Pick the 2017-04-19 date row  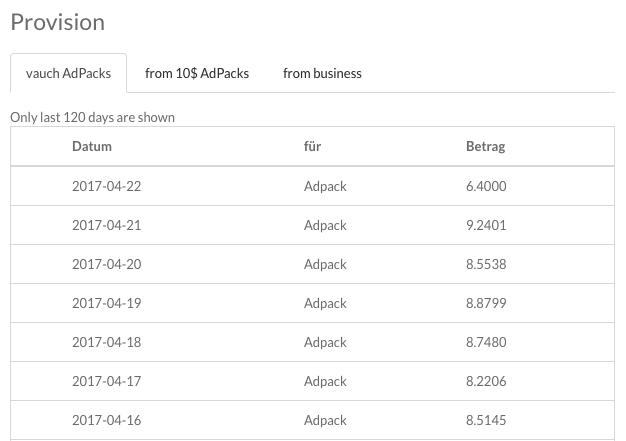107,303
